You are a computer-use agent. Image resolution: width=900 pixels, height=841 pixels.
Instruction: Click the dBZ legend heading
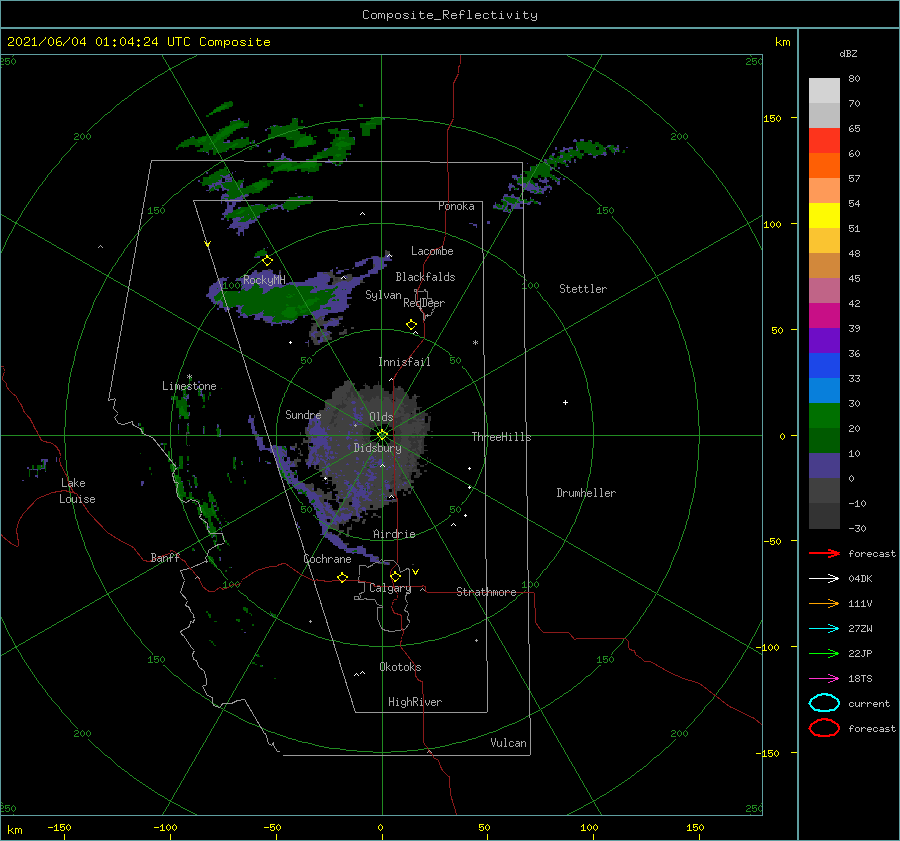coord(848,54)
